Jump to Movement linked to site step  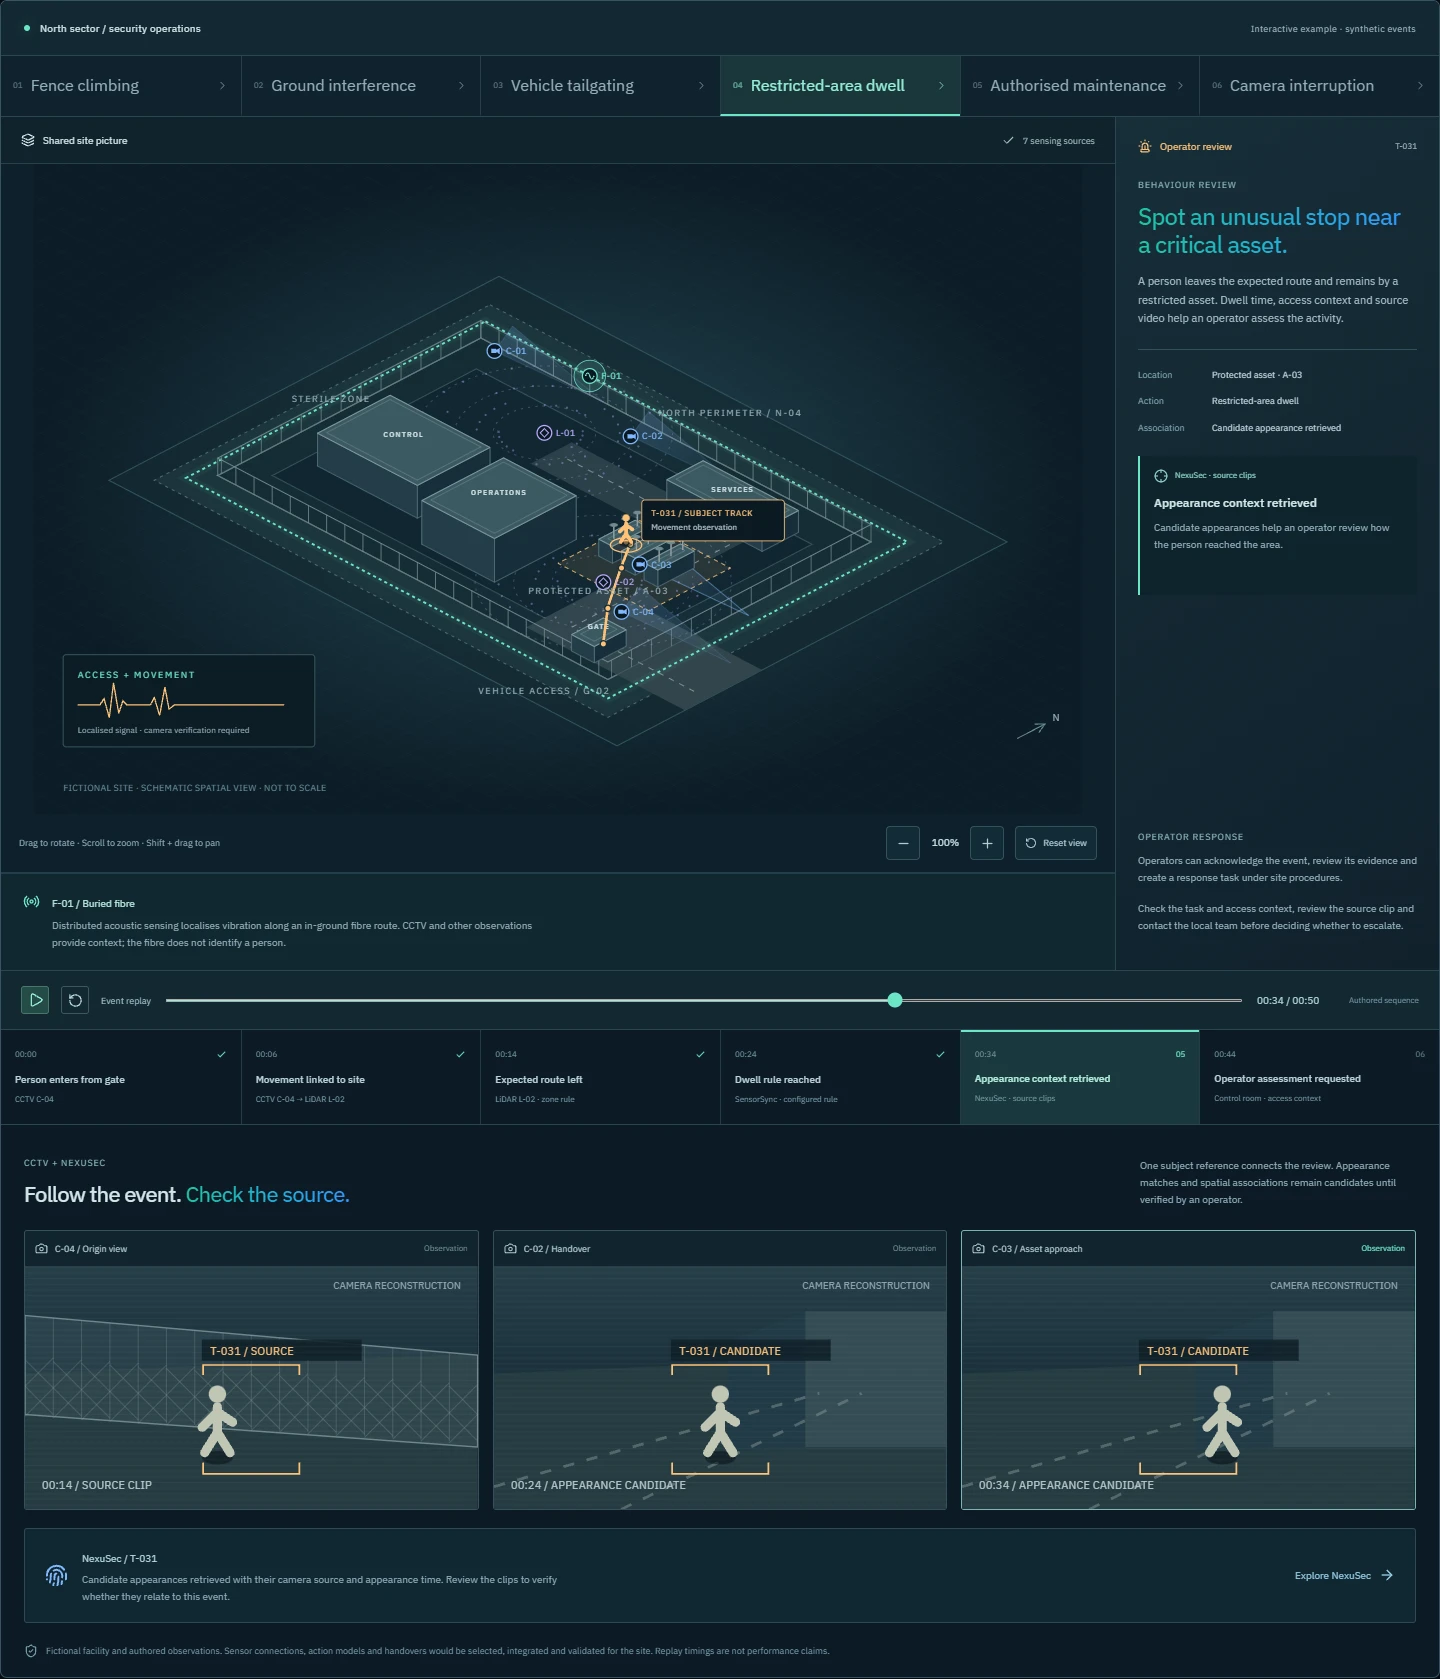click(x=361, y=1077)
